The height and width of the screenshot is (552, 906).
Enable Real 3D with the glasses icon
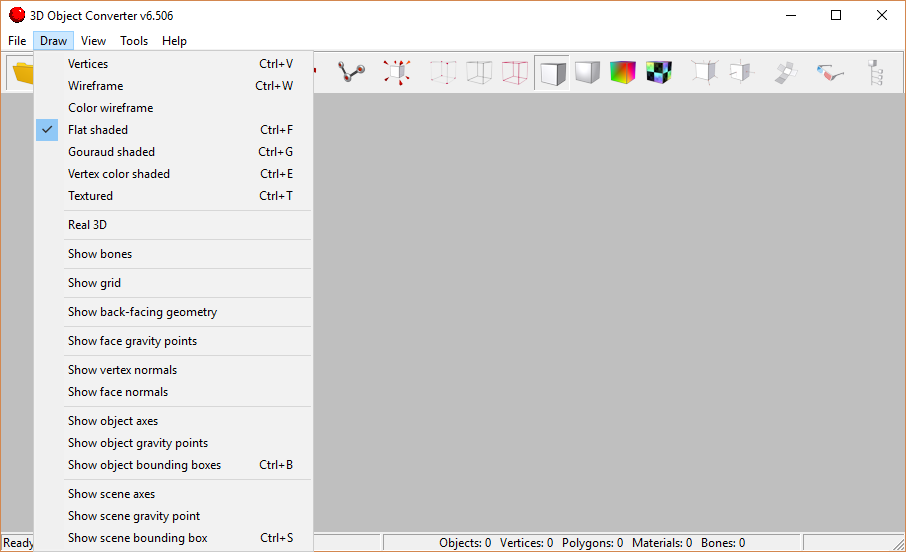pyautogui.click(x=830, y=72)
